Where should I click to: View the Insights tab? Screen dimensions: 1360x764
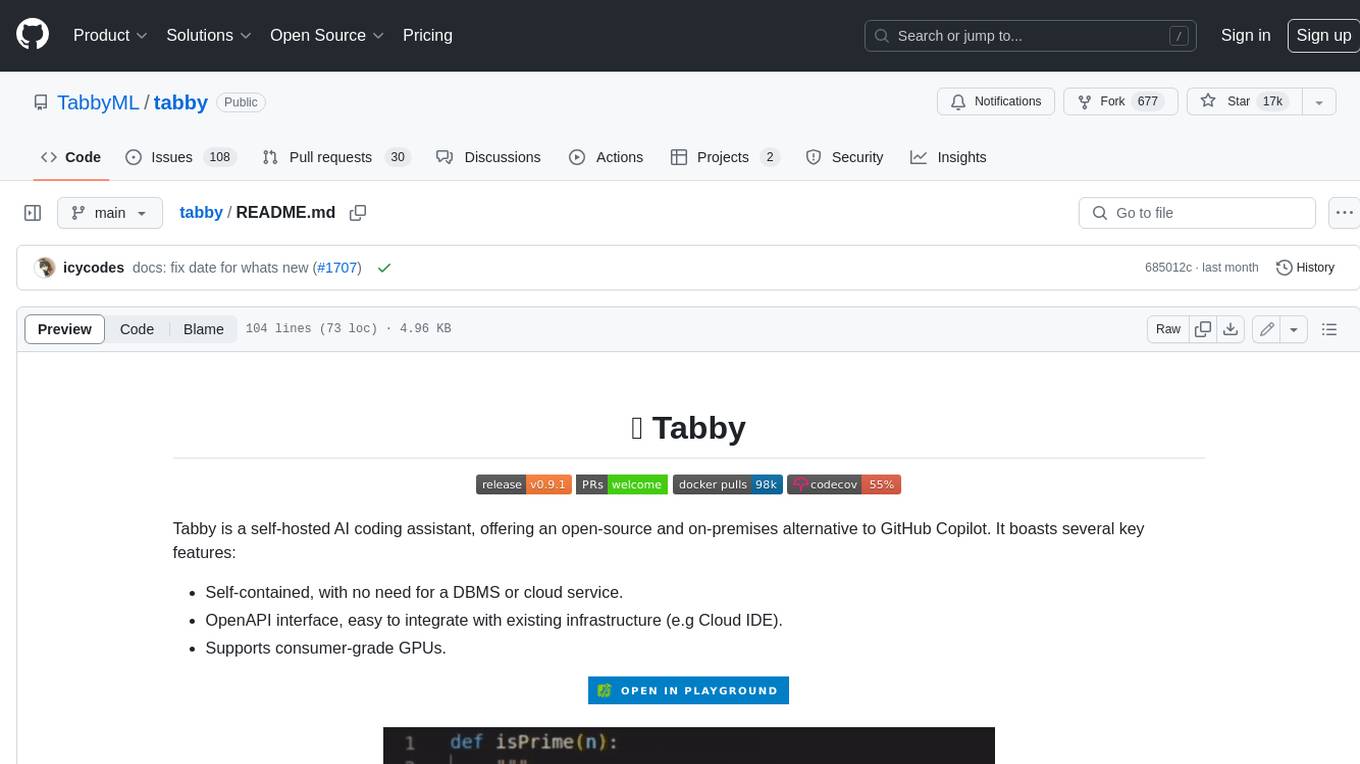click(x=948, y=157)
